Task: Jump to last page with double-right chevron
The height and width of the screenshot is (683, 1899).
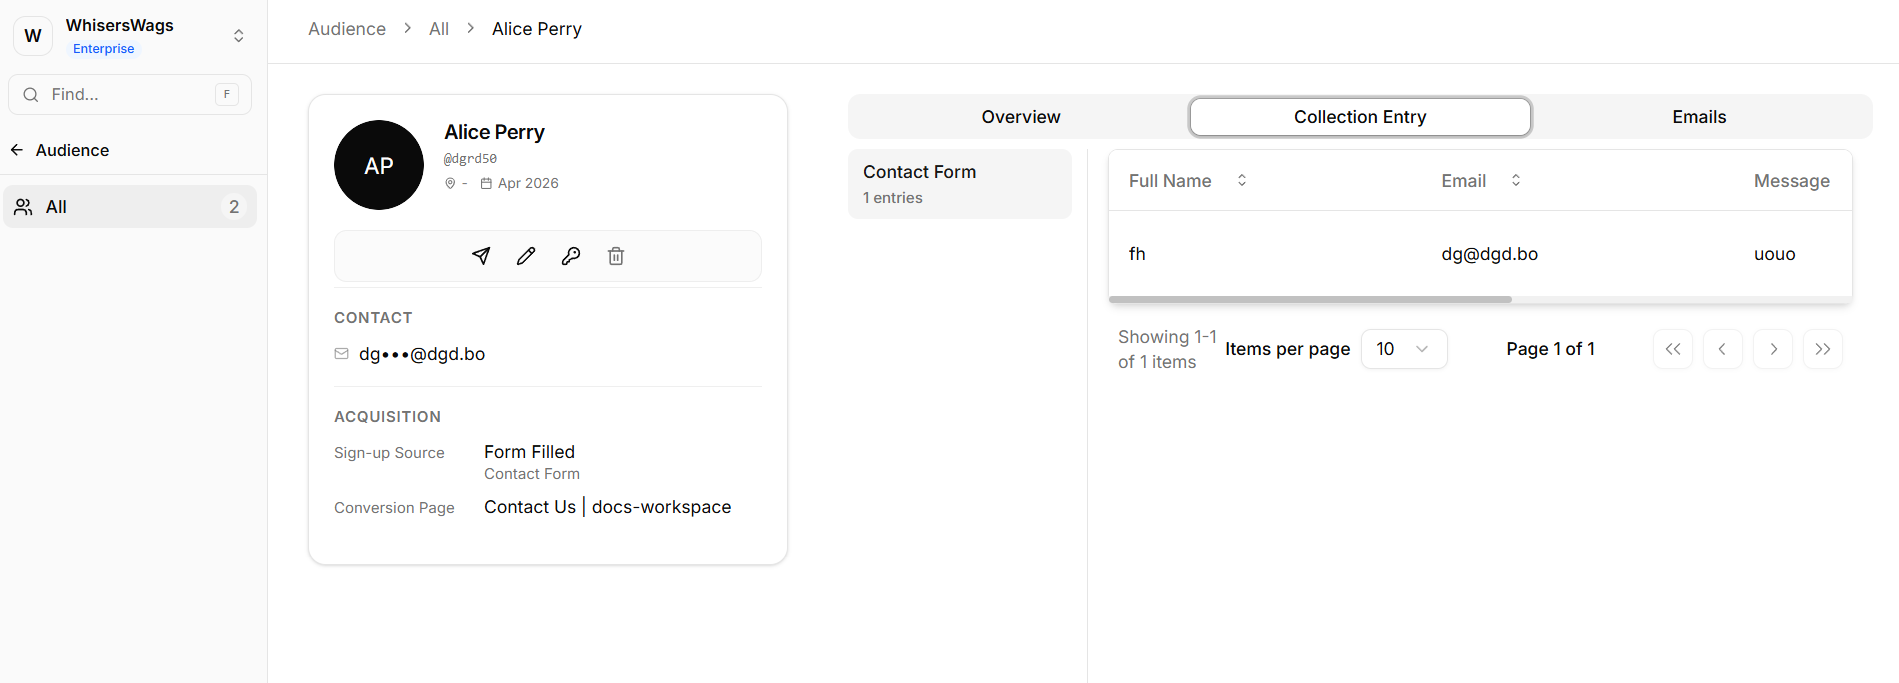Action: click(x=1822, y=349)
